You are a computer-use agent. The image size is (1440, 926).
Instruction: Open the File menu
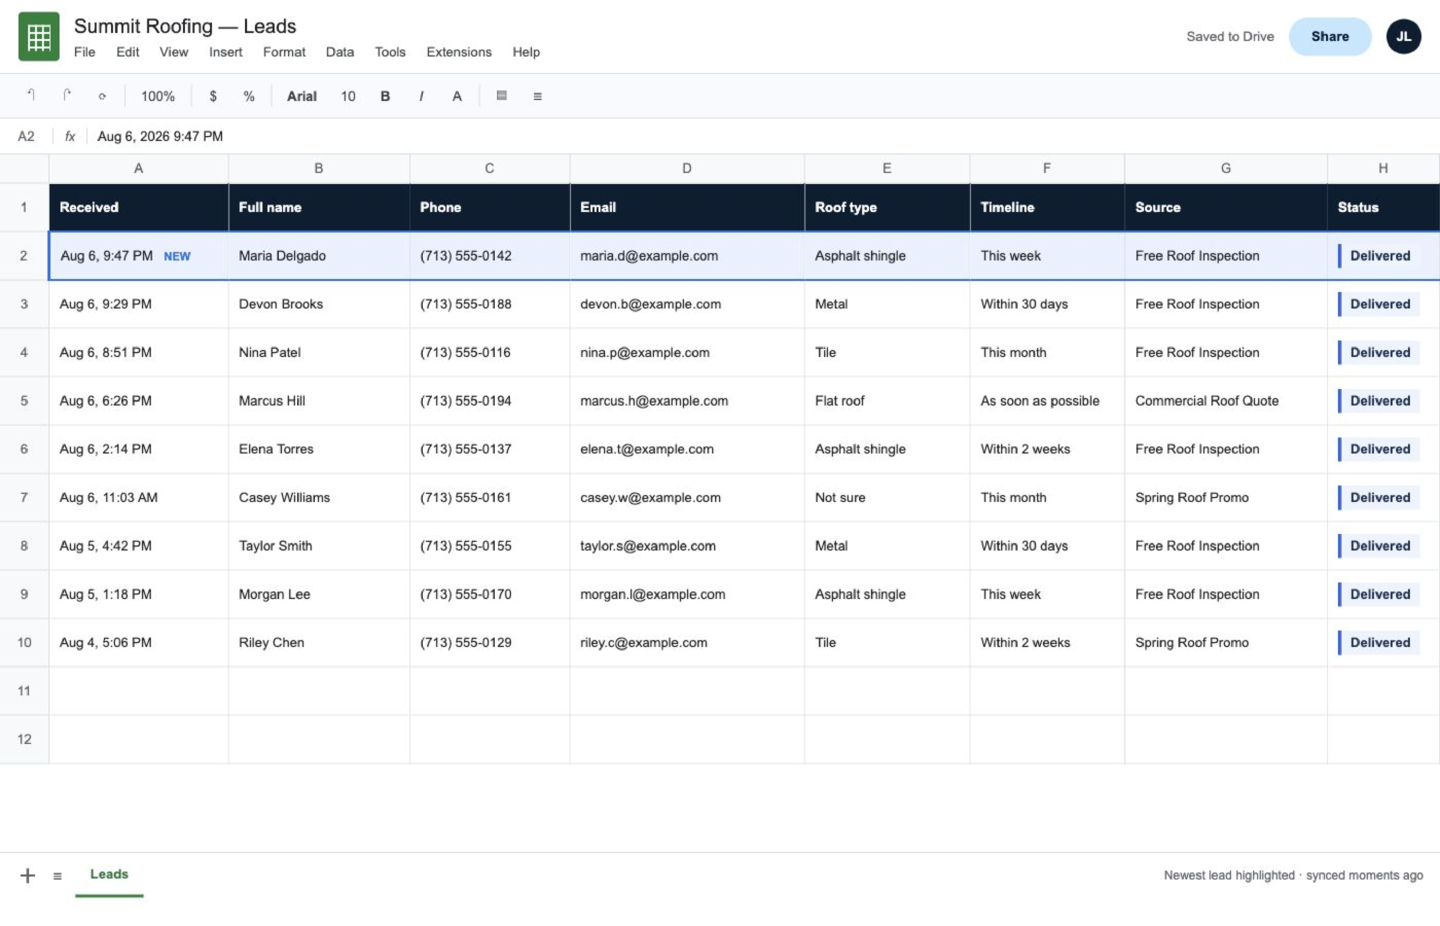(85, 52)
